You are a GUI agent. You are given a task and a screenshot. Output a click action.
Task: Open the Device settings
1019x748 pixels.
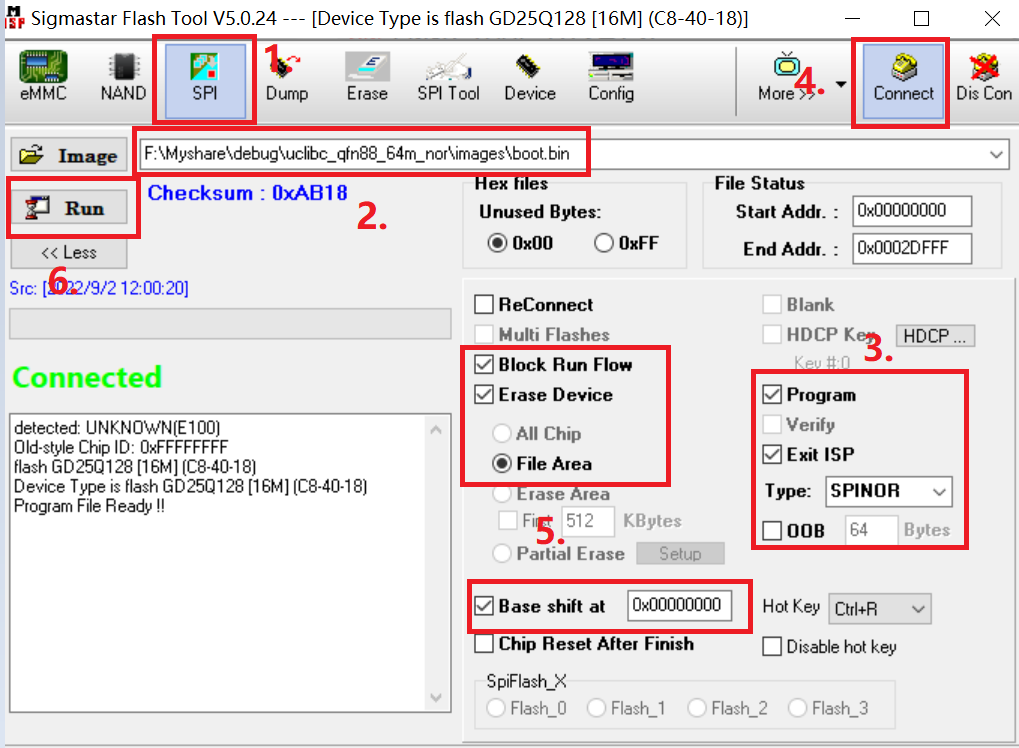pyautogui.click(x=530, y=77)
